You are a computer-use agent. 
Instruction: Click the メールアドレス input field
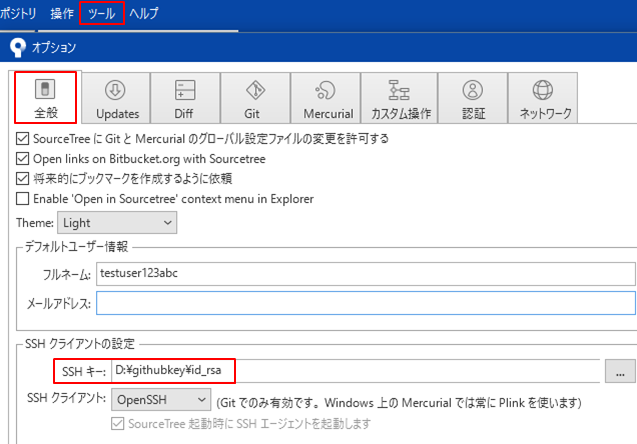[366, 303]
